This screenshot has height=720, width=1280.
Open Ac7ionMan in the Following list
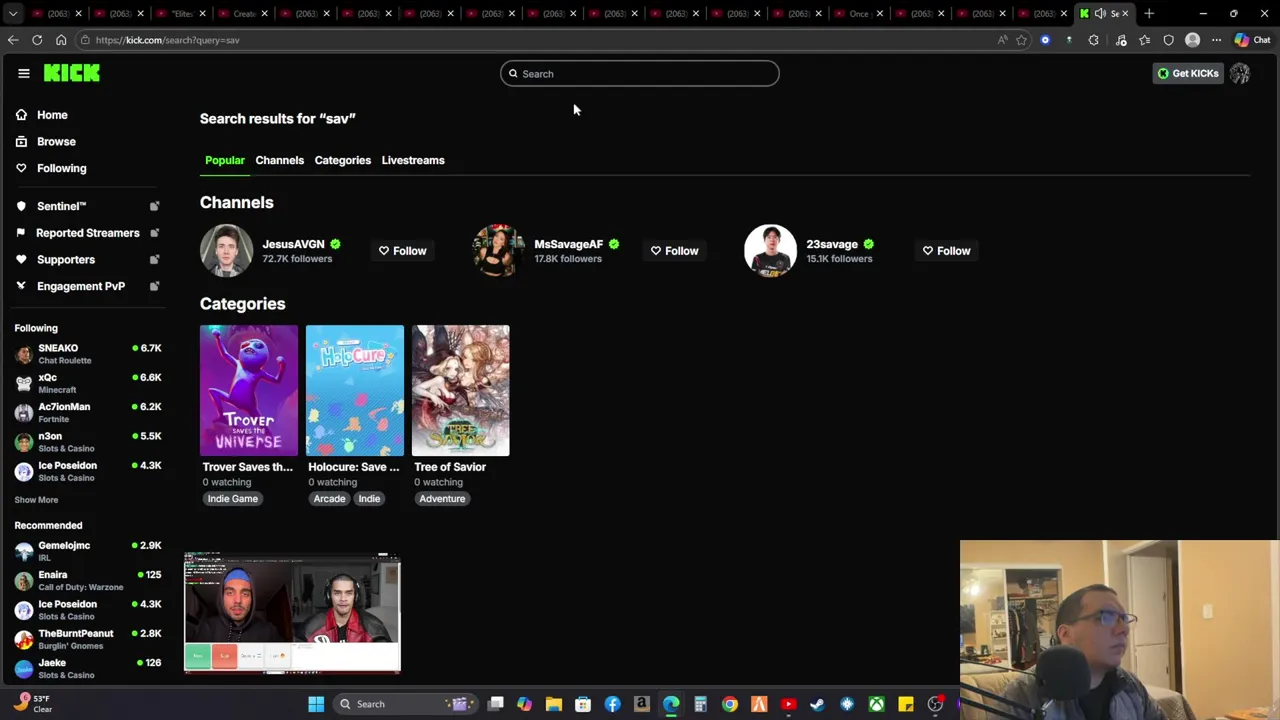point(88,412)
